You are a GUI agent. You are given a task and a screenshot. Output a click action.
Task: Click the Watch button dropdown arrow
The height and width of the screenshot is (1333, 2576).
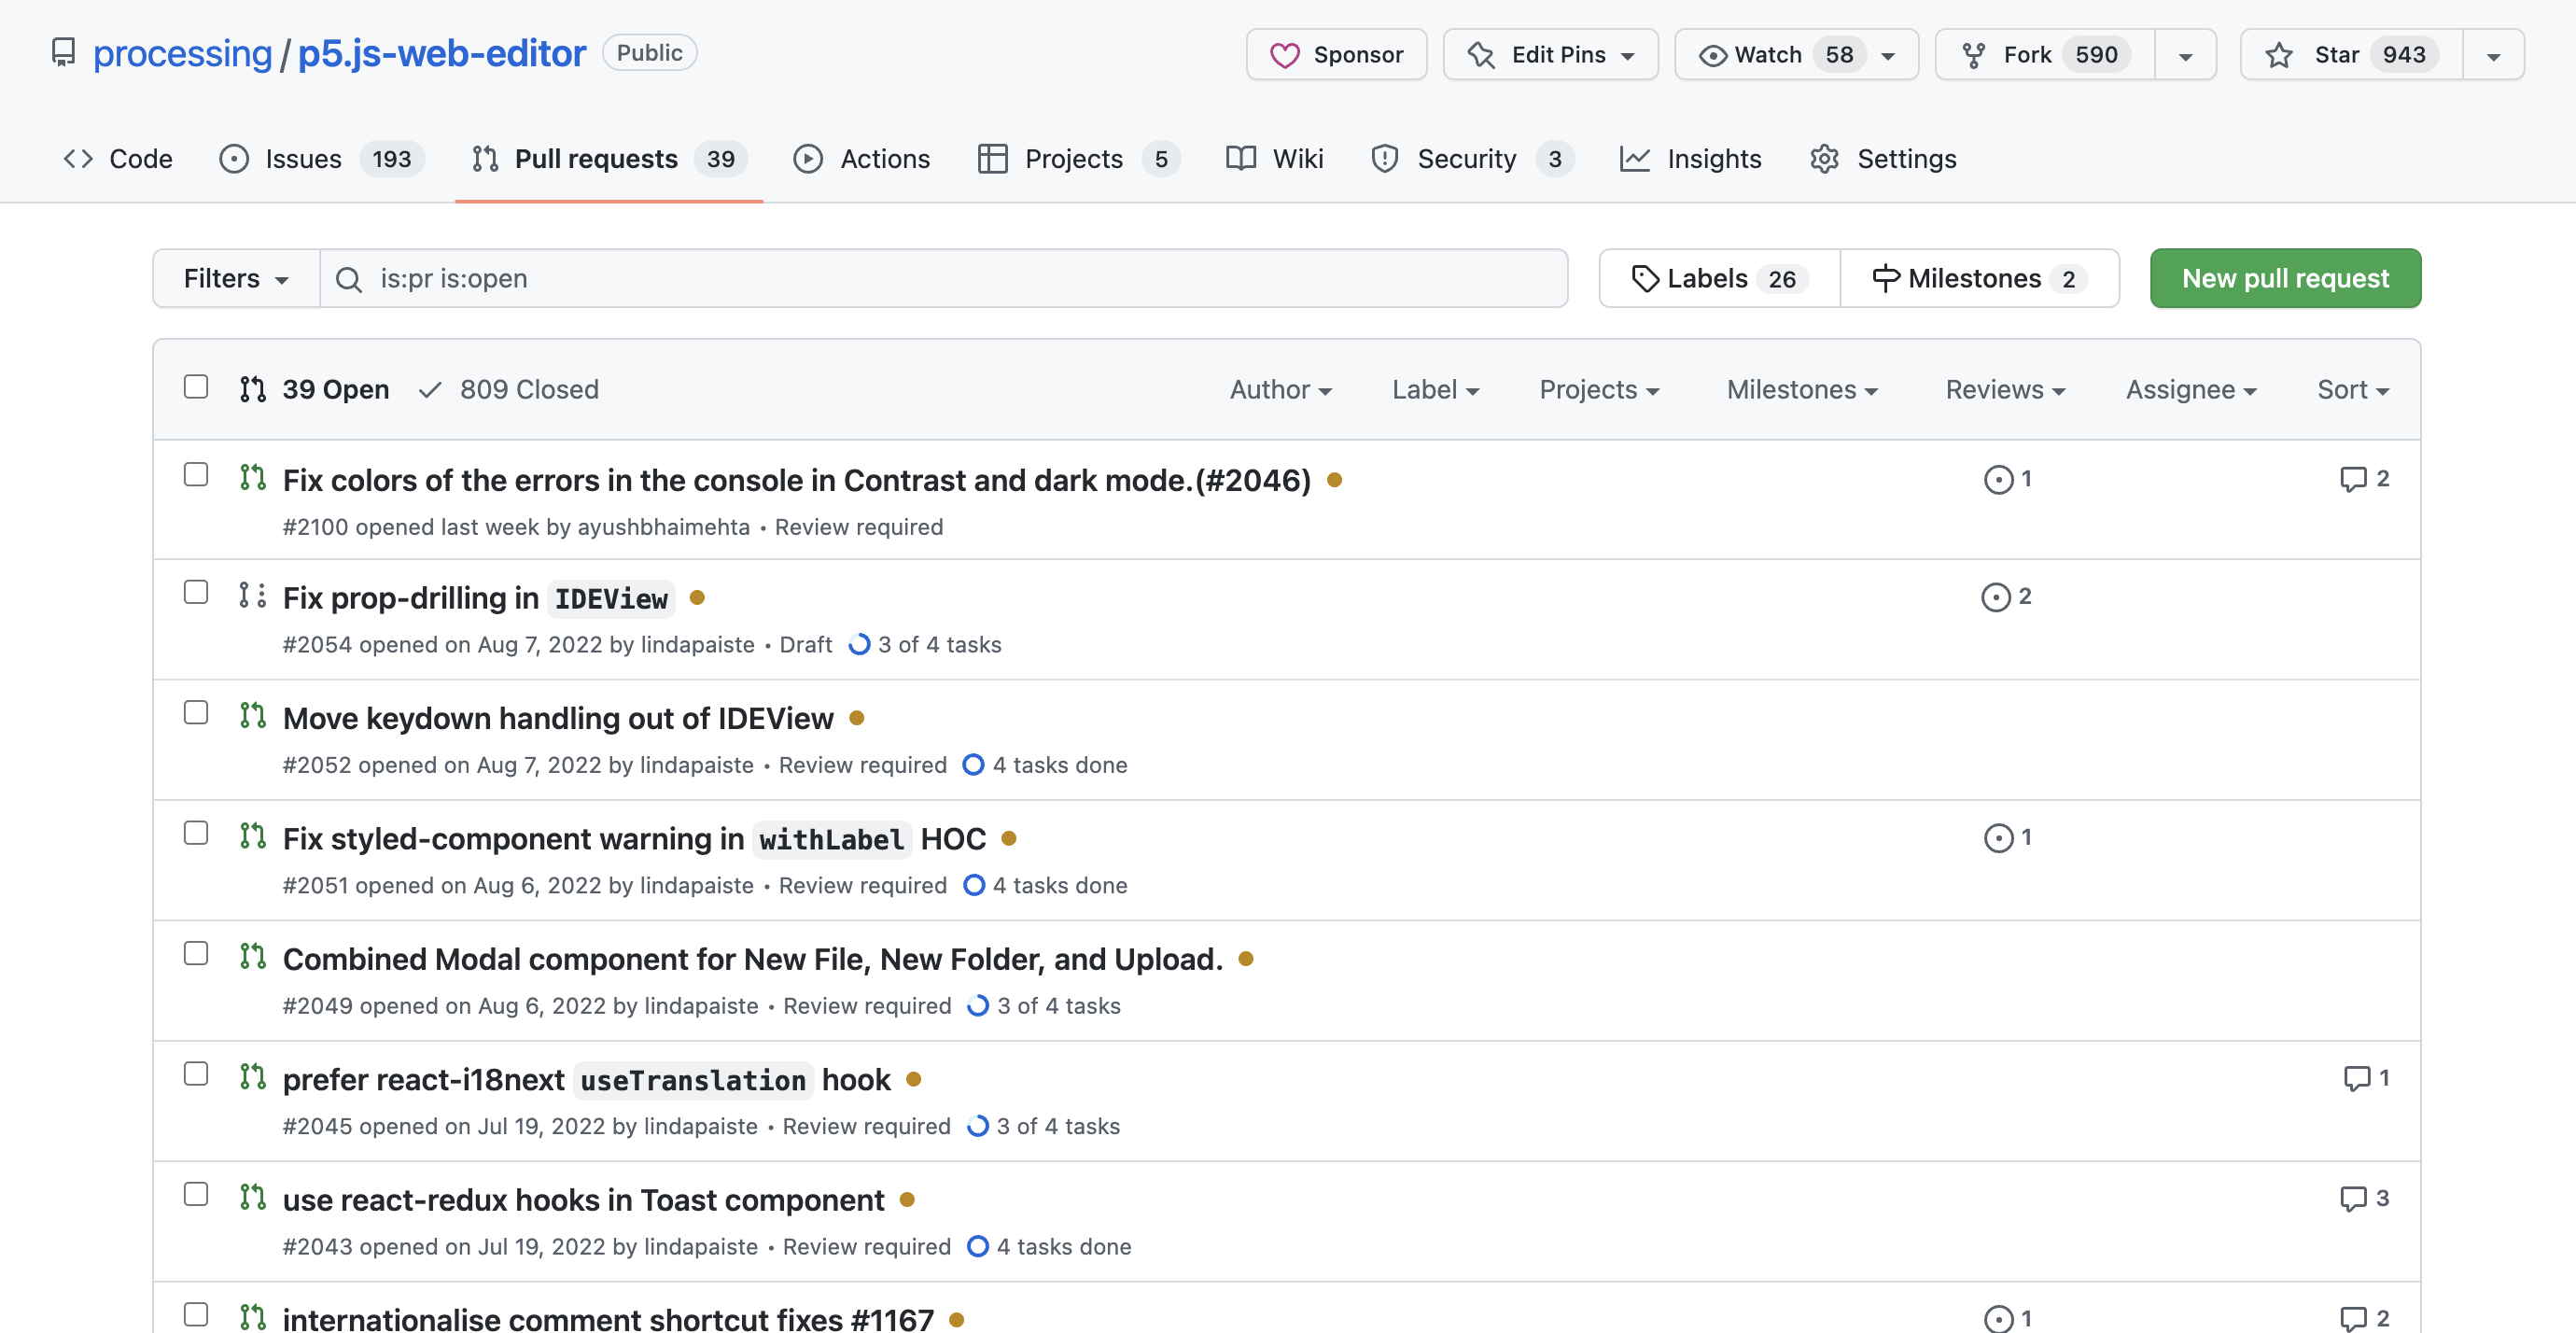(x=1888, y=55)
